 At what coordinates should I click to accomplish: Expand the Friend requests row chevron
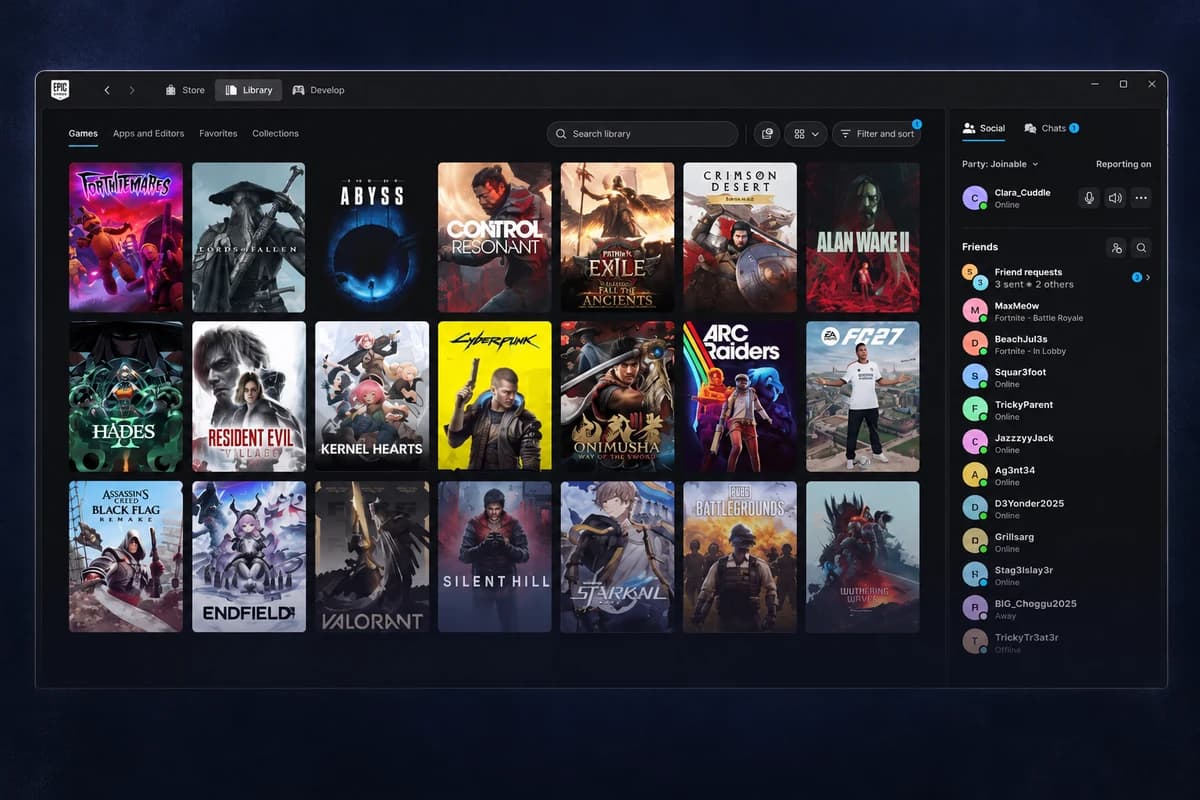pos(1148,277)
